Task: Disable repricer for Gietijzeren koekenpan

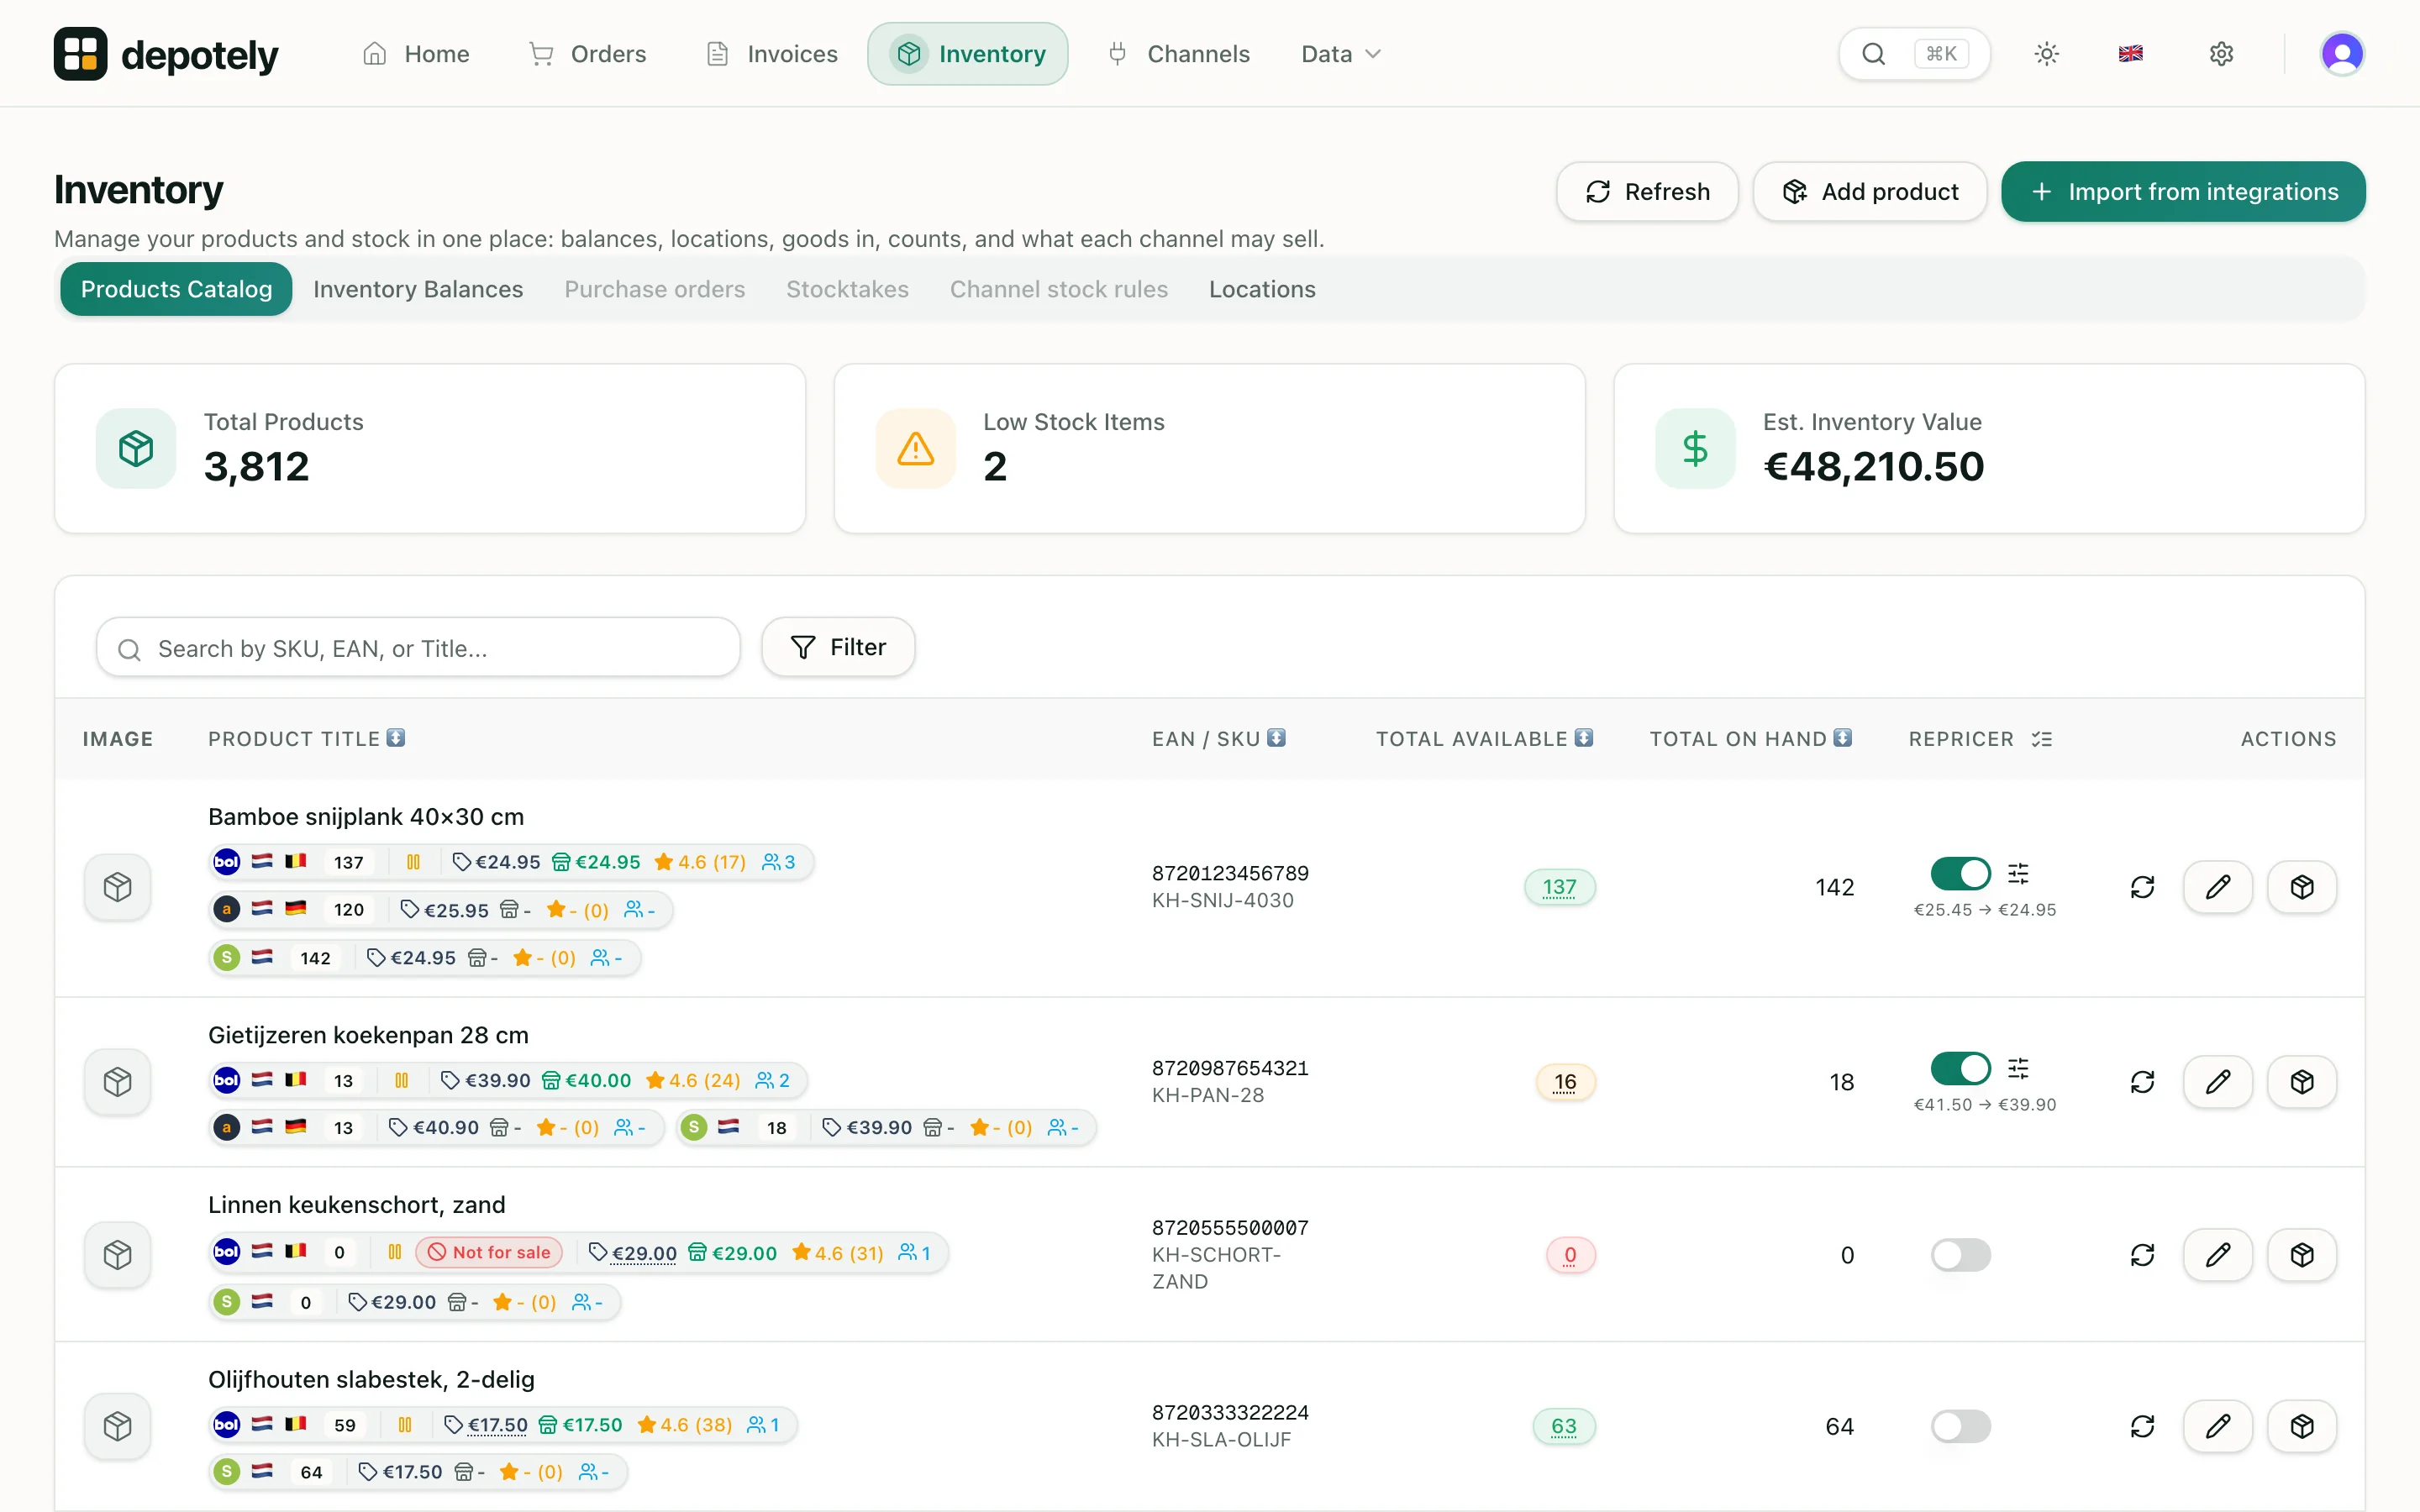Action: pos(1960,1068)
